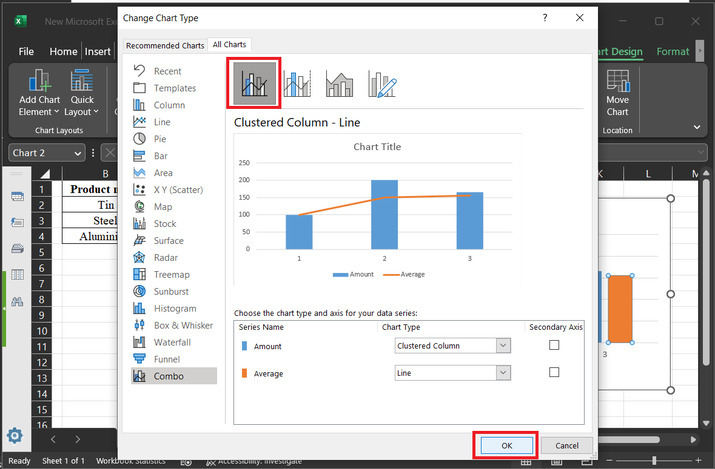Switch to the Recommended Charts tab

[x=165, y=45]
